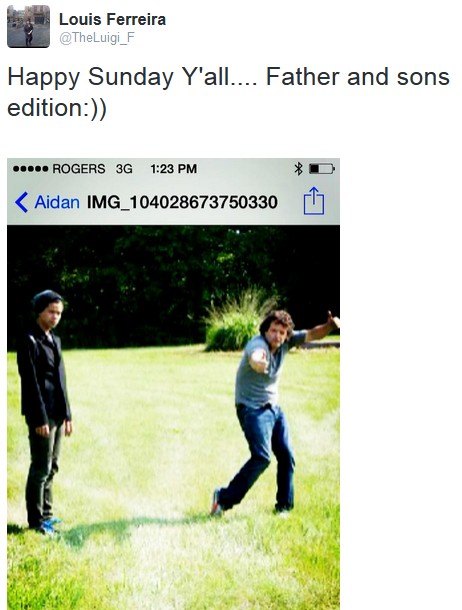This screenshot has width=462, height=610.
Task: Click the battery indicator icon
Action: tap(322, 169)
